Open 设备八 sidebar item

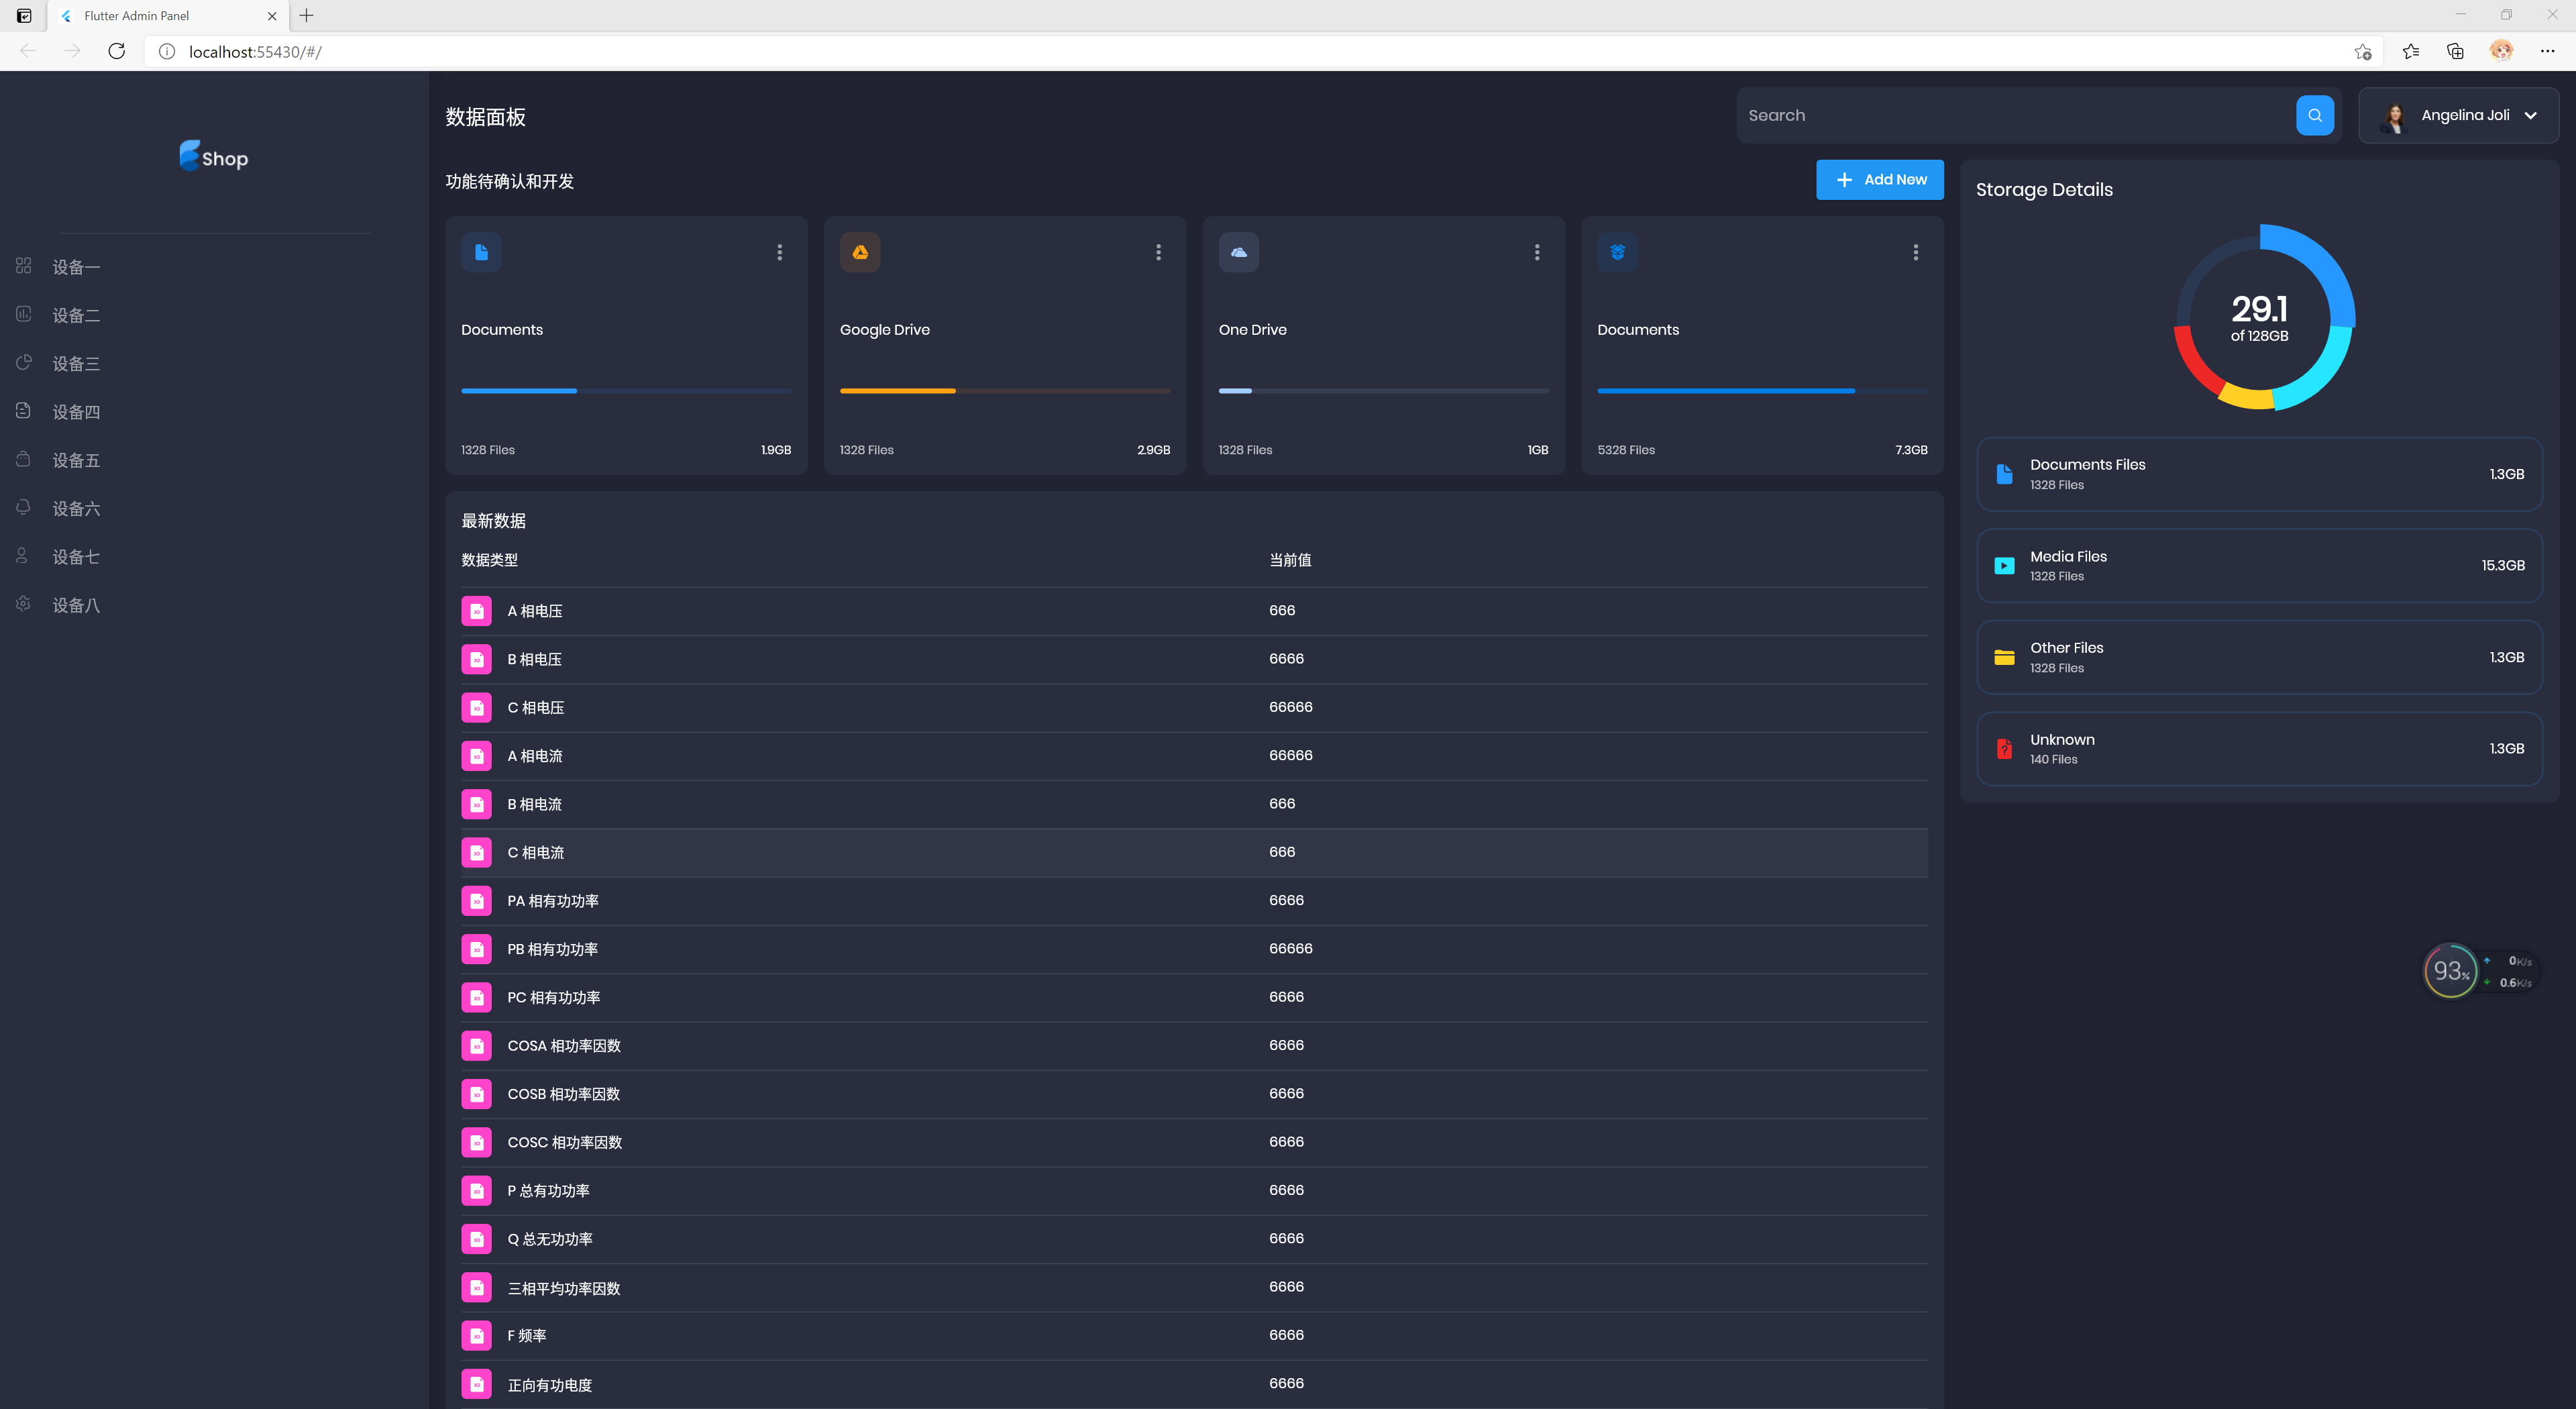click(x=76, y=605)
